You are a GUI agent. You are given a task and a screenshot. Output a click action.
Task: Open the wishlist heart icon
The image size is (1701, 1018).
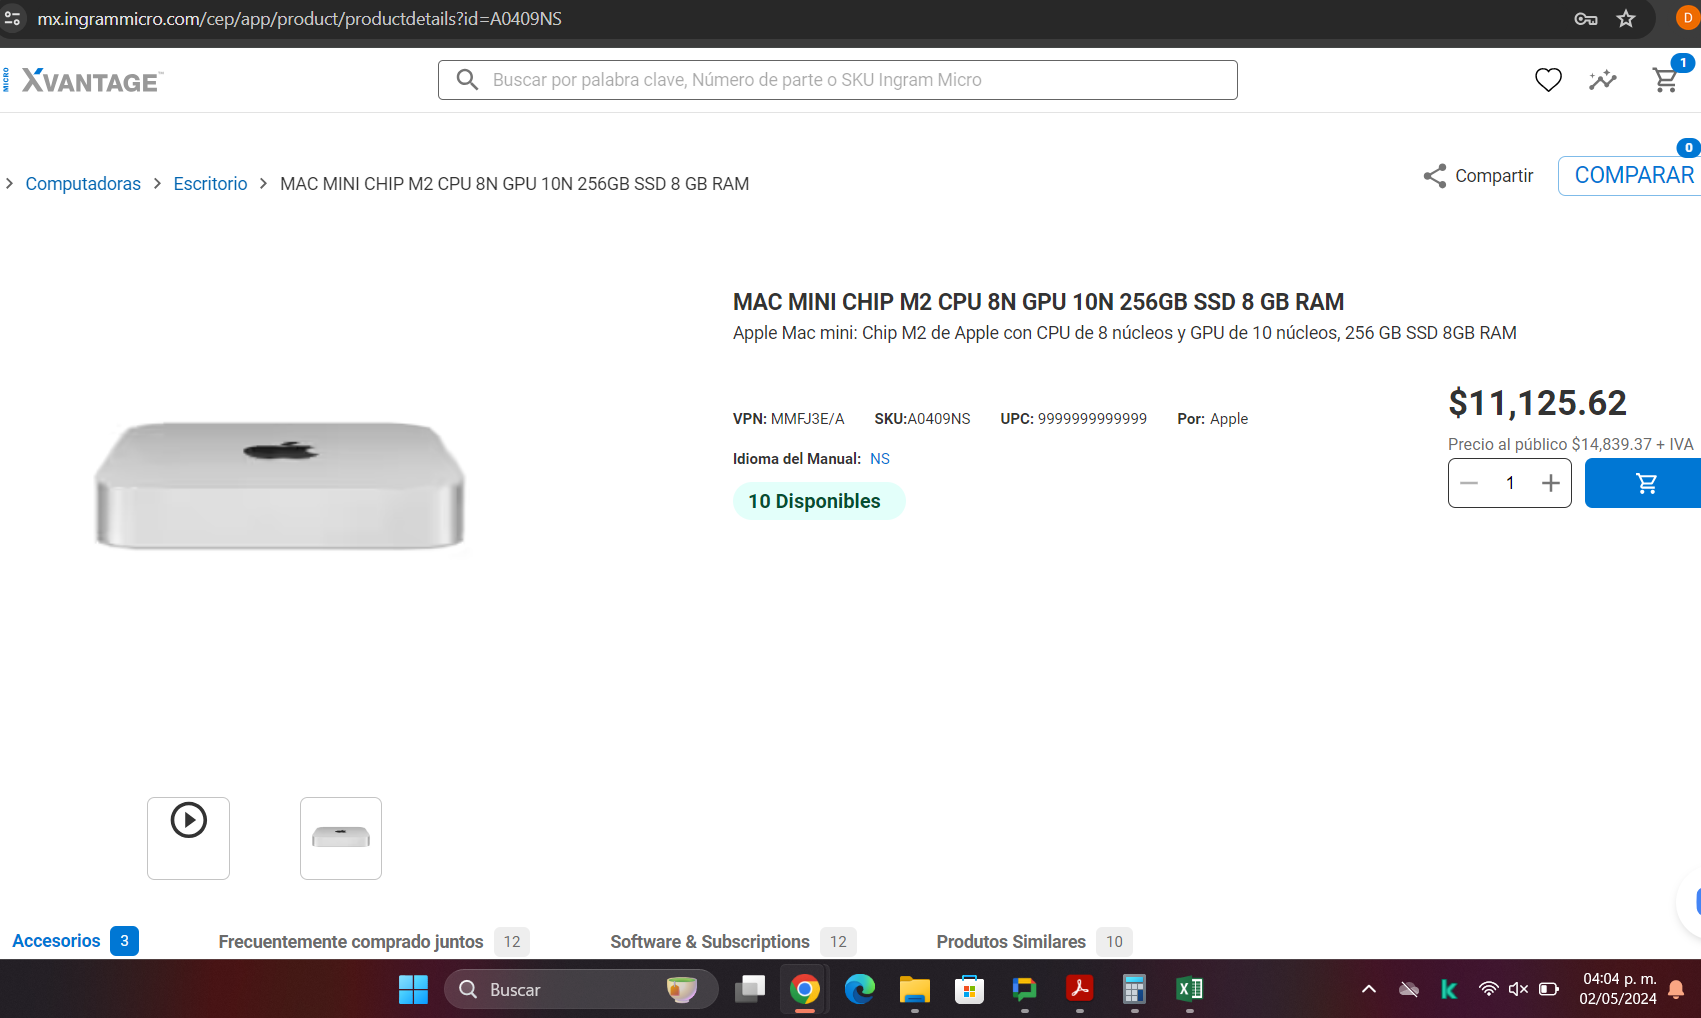[x=1548, y=80]
